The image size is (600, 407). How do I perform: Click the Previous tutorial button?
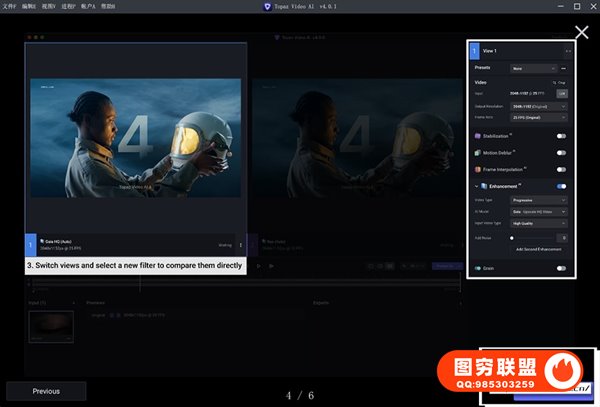click(x=46, y=391)
